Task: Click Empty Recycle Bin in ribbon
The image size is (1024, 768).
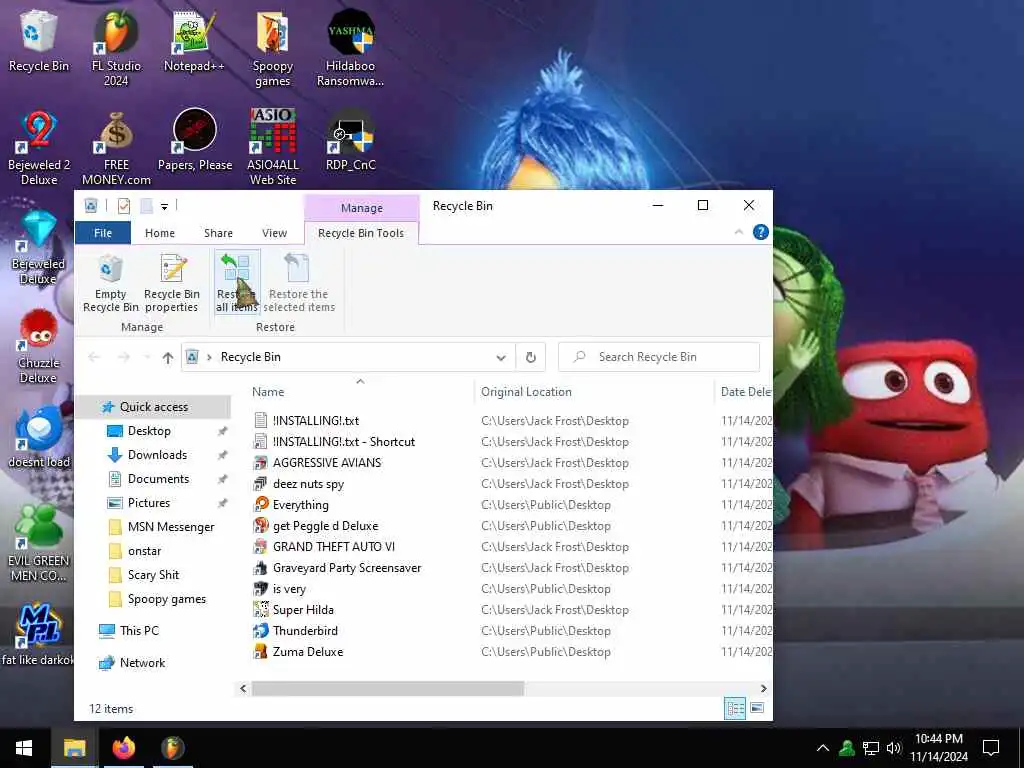Action: tap(110, 283)
